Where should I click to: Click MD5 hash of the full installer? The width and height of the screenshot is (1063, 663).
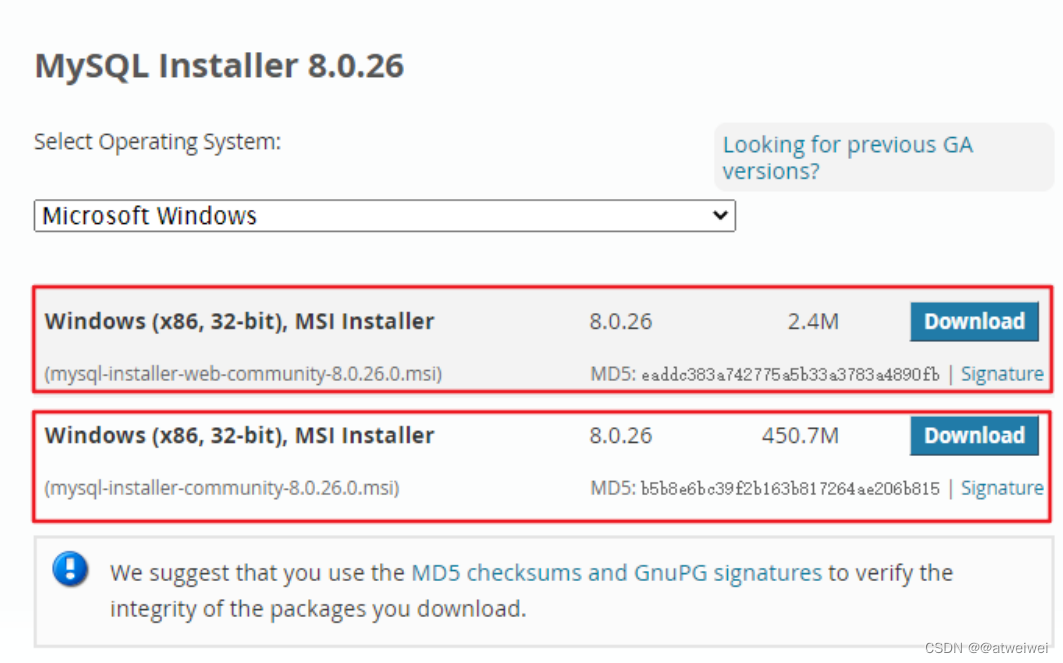coord(790,488)
